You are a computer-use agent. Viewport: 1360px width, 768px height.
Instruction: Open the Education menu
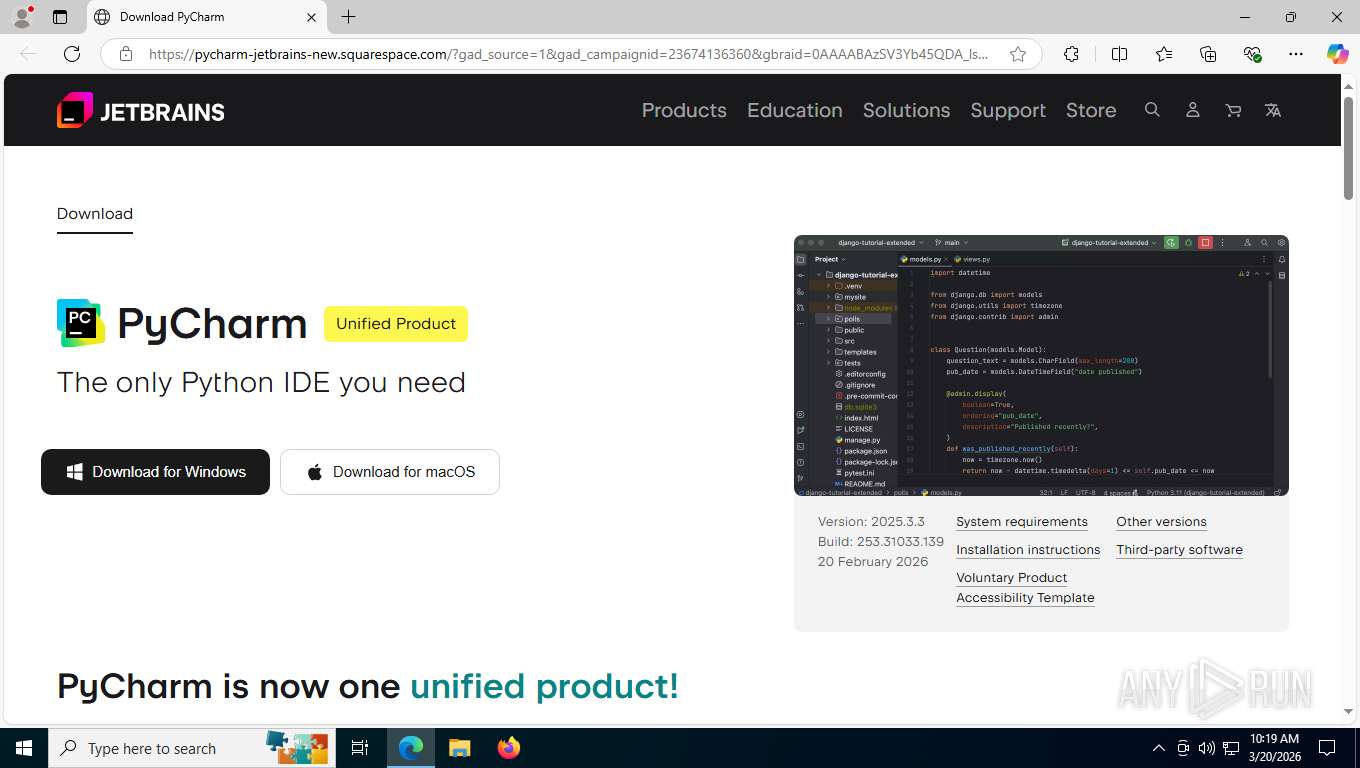795,110
